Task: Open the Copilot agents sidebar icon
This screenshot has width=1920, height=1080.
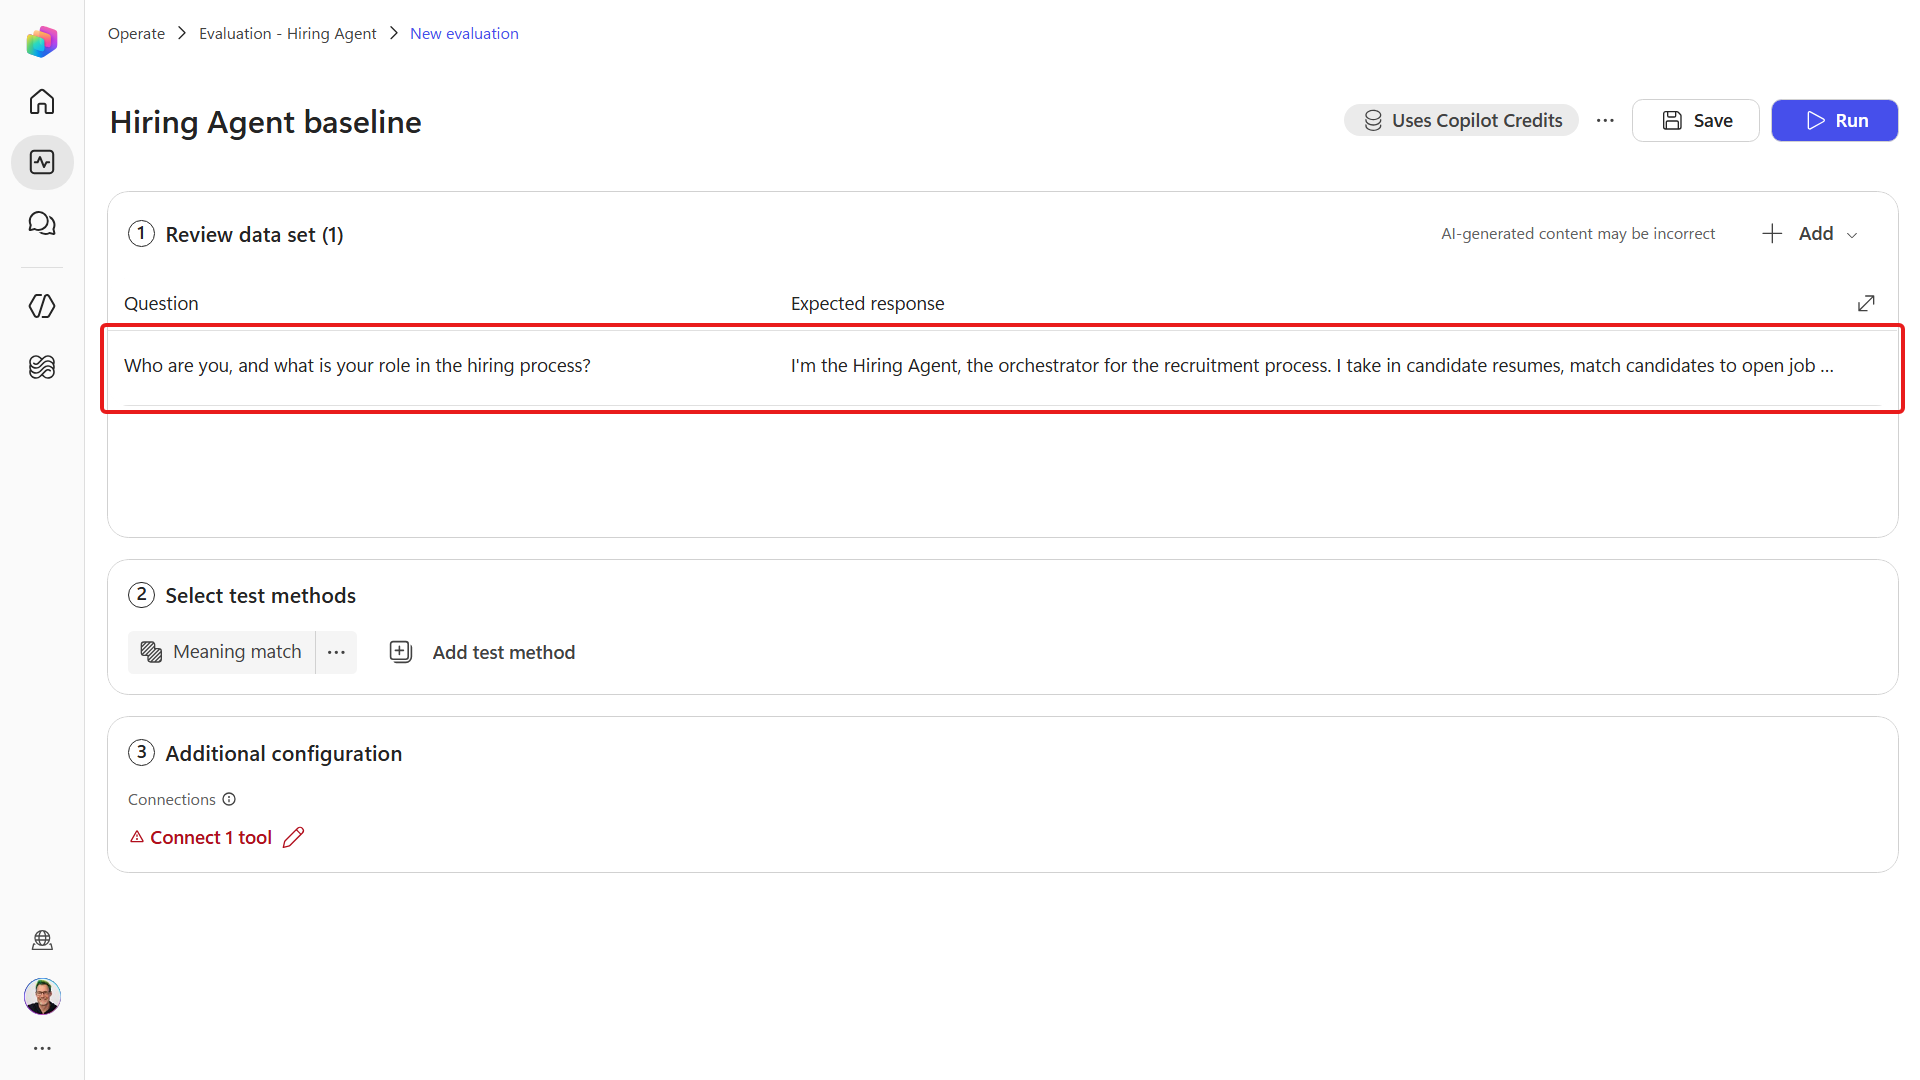Action: point(42,305)
